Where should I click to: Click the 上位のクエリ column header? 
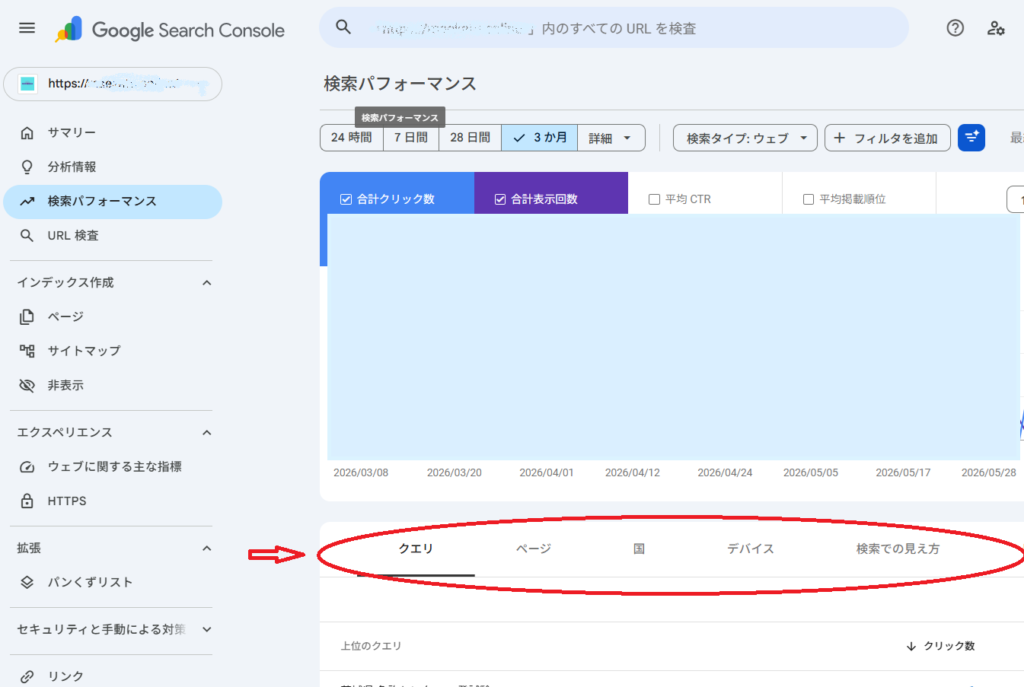[x=371, y=646]
